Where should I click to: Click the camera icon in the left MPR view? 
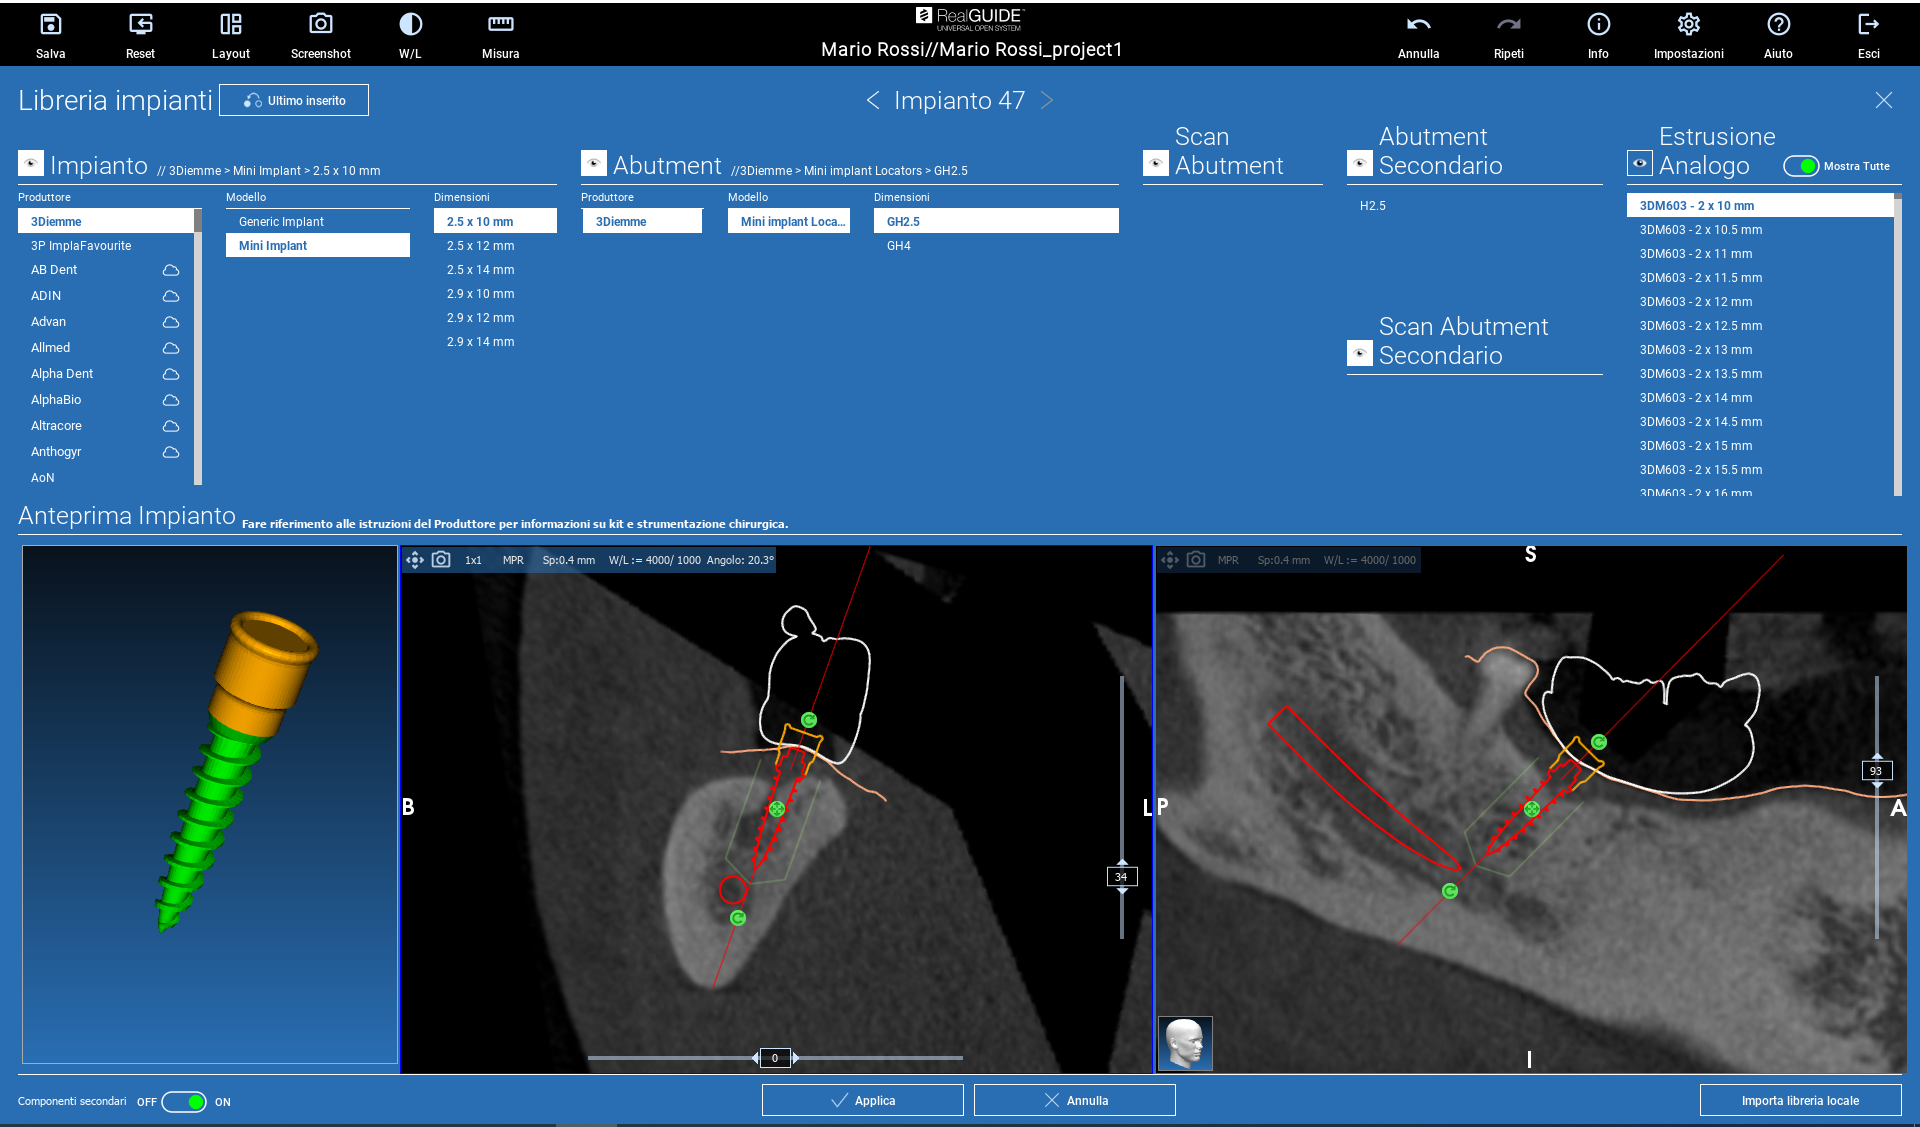441,560
